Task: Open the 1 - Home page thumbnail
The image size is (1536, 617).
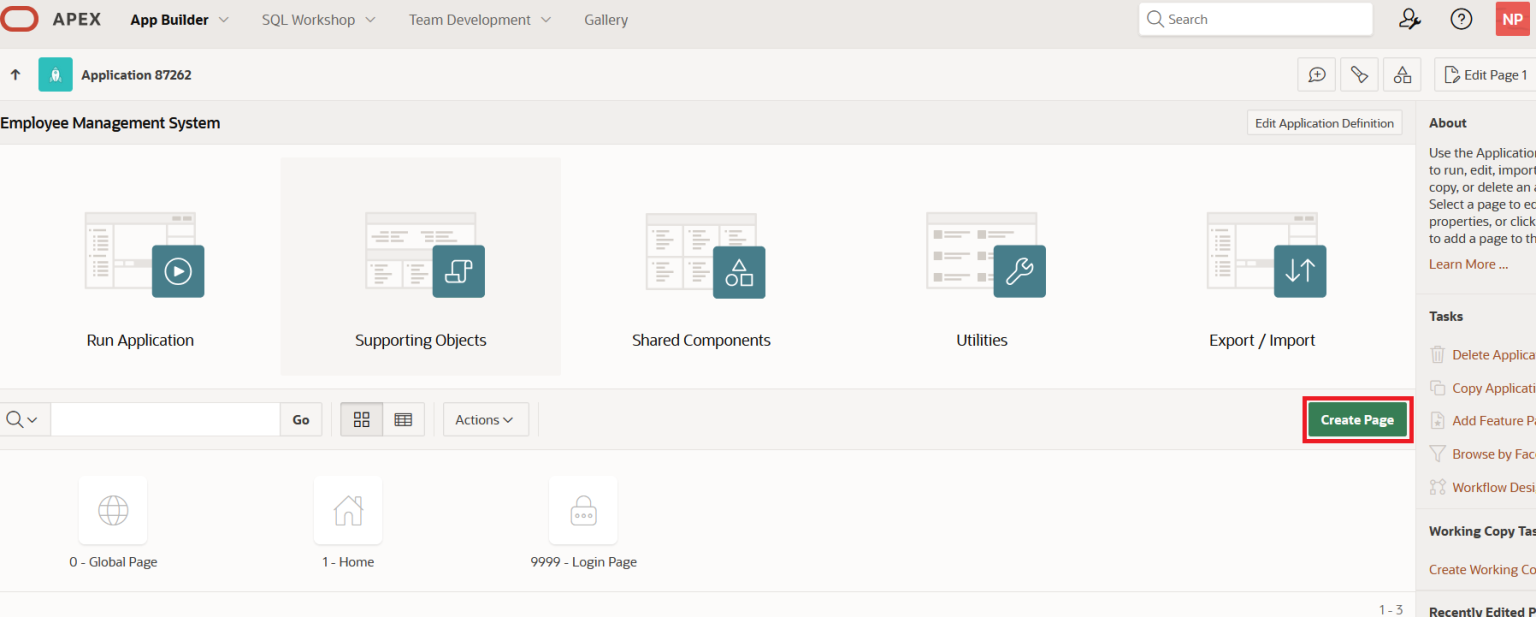Action: 348,510
